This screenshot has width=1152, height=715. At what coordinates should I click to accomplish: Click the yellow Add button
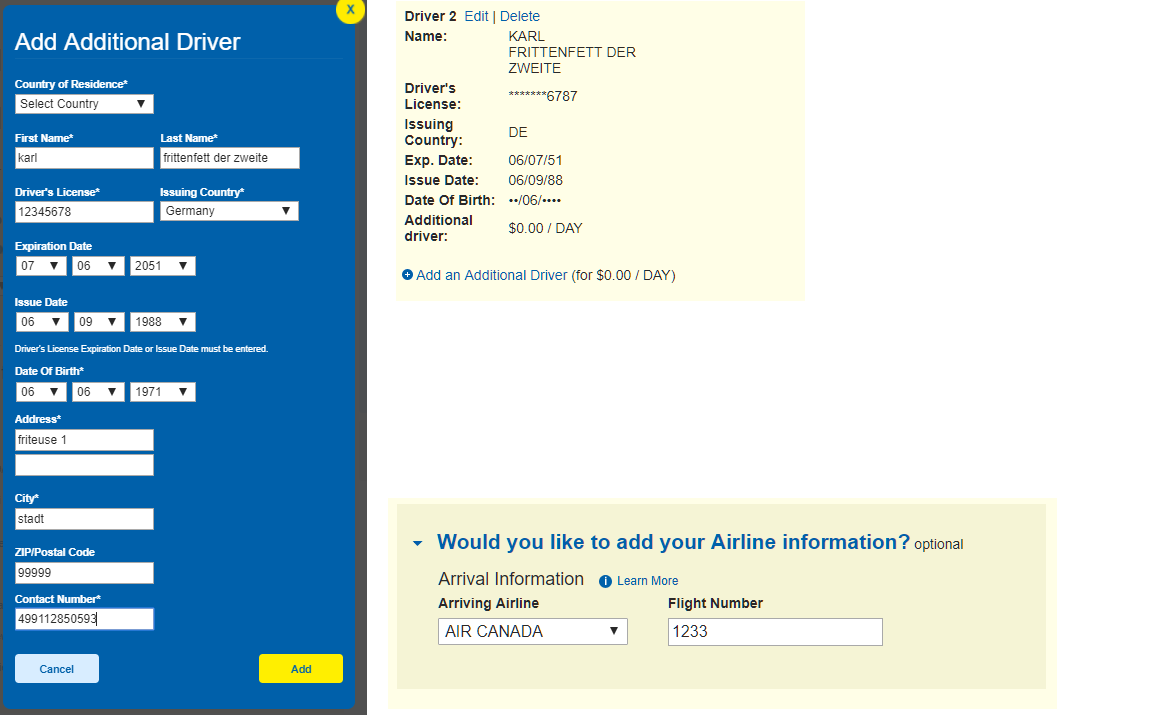coord(301,669)
